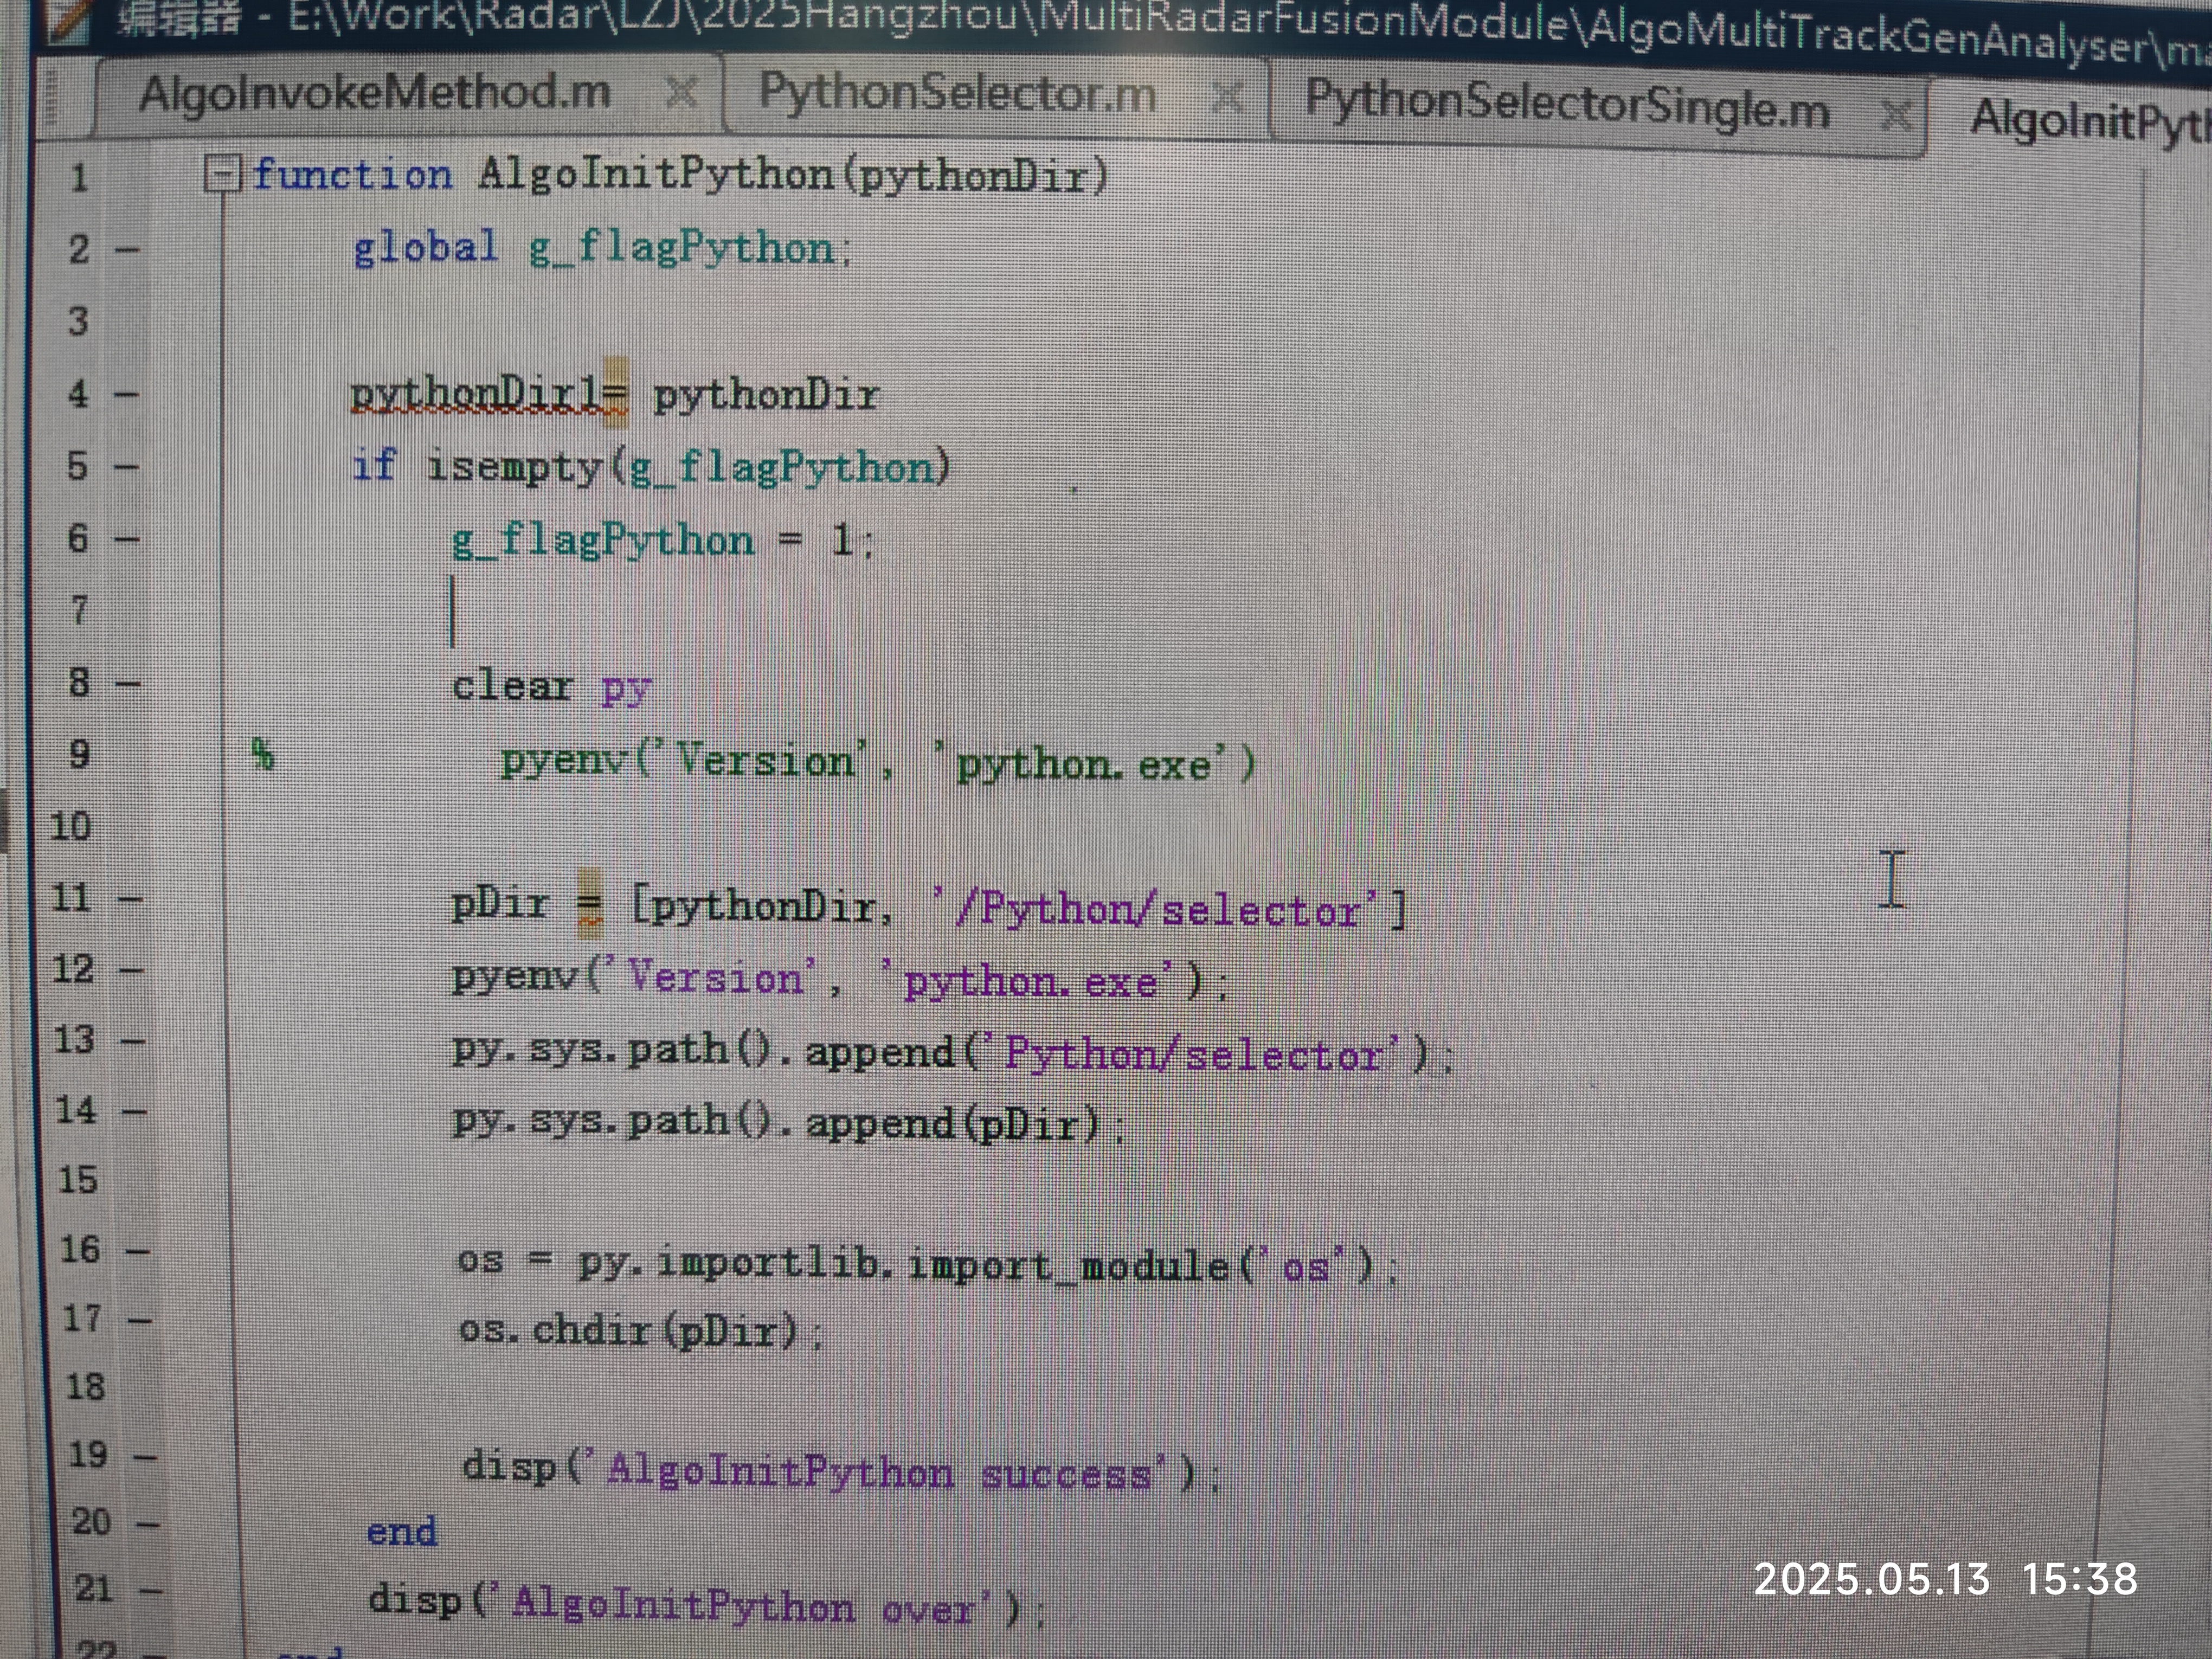Toggle breakpoint dash on line 2

[x=127, y=249]
